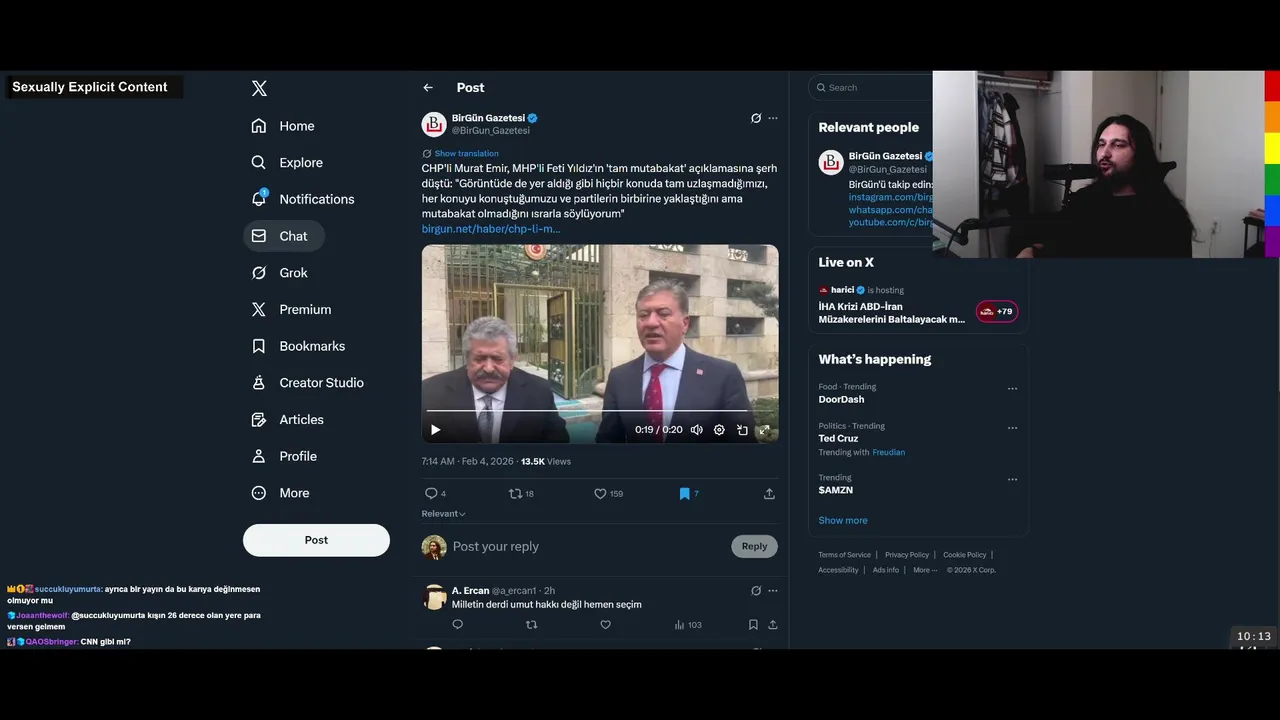The image size is (1280, 720).
Task: Play the video in the post
Action: point(435,430)
